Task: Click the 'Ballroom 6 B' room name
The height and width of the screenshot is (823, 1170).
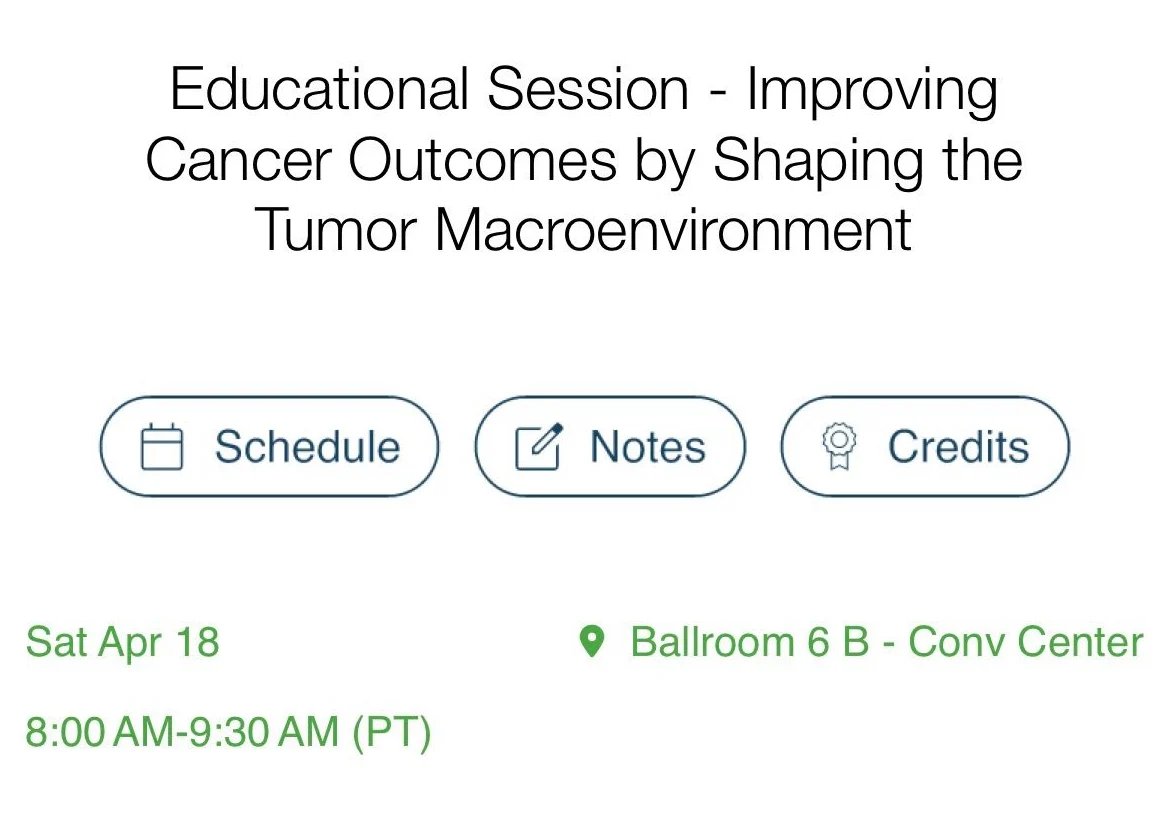Action: click(750, 641)
